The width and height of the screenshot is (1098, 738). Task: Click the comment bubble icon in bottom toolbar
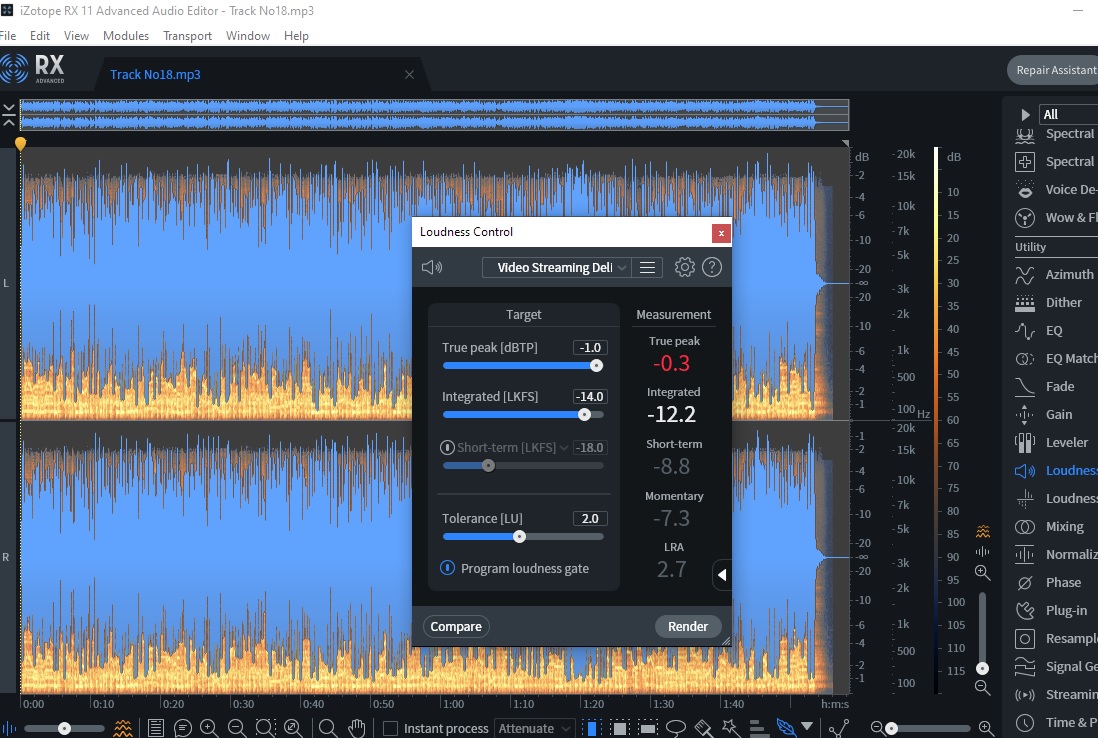[183, 728]
